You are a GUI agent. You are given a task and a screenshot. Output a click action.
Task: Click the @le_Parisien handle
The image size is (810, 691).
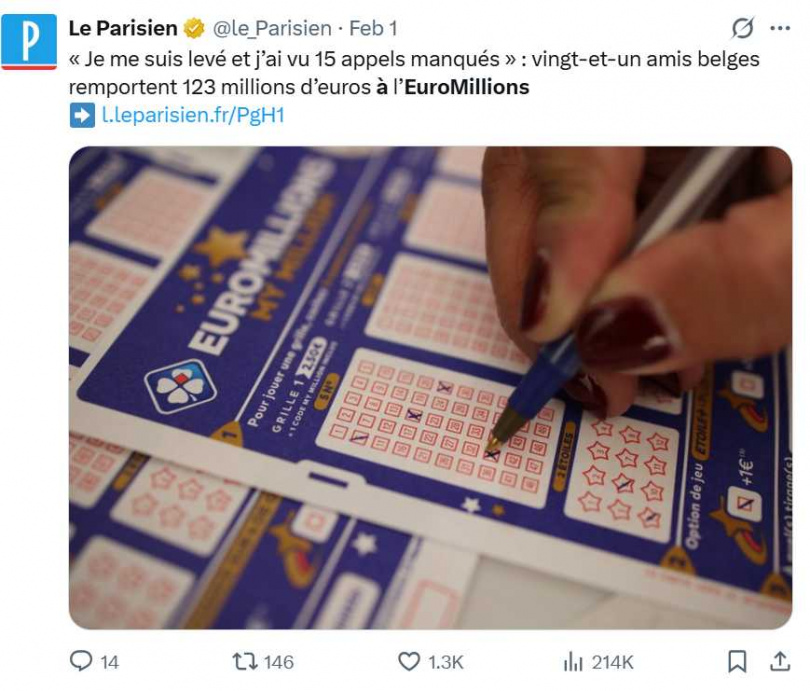point(271,28)
